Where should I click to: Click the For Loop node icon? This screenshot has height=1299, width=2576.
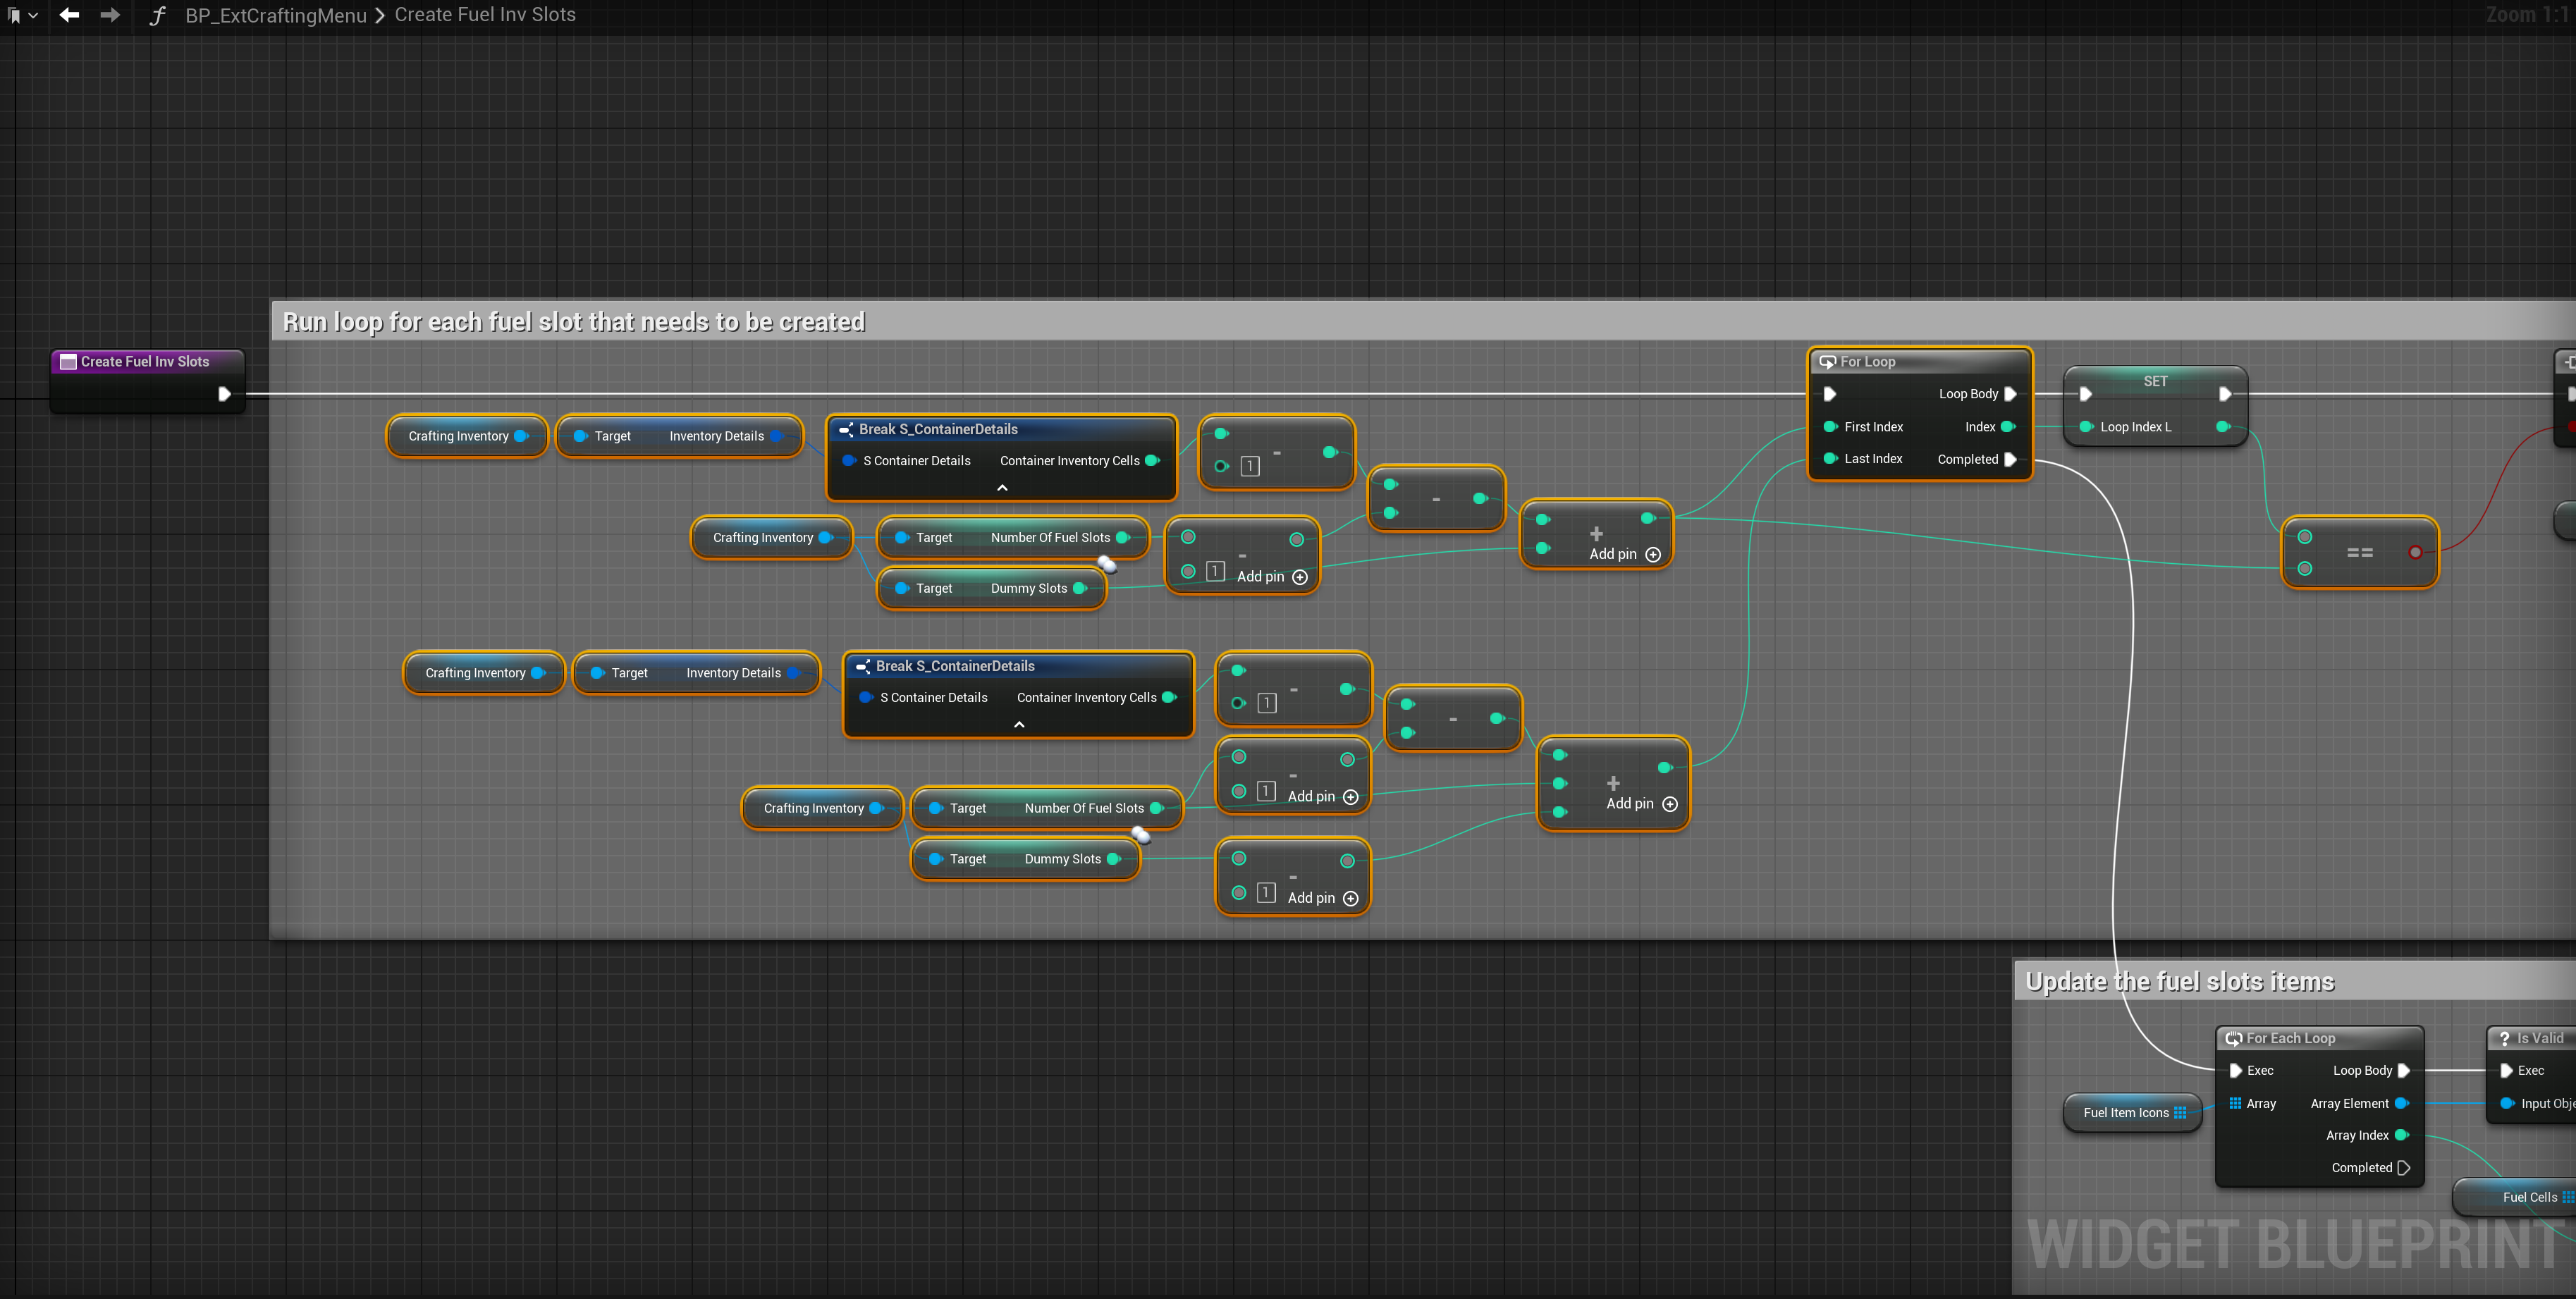click(1827, 362)
